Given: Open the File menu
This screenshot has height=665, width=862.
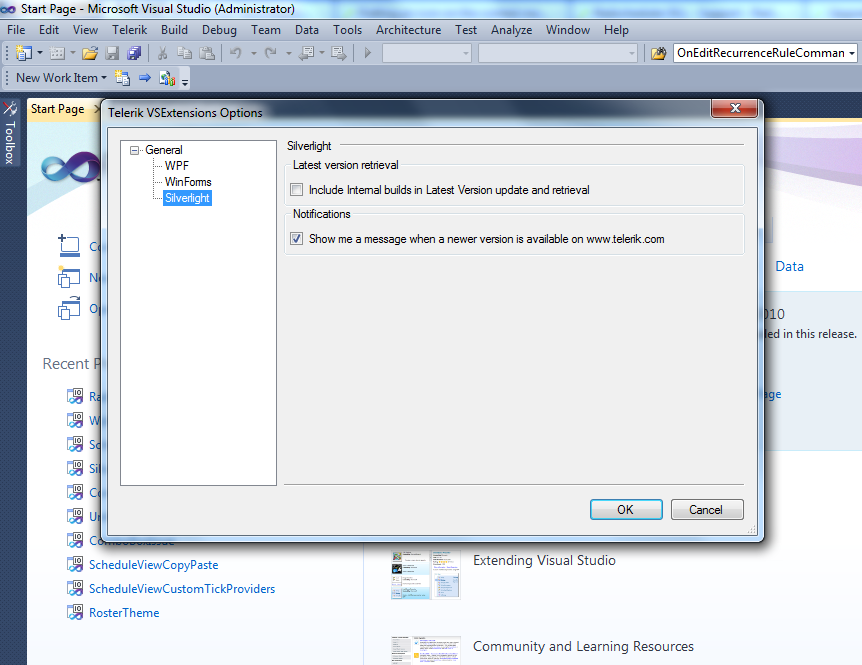Looking at the screenshot, I should 16,30.
